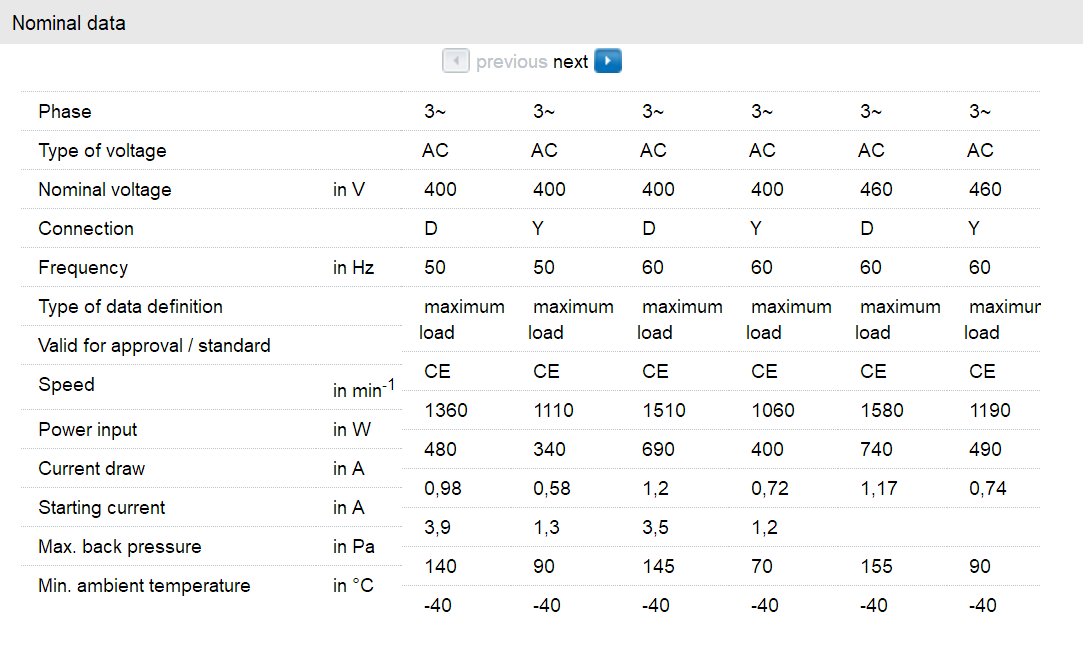
Task: Select the 'Phase' row label
Action: [65, 111]
